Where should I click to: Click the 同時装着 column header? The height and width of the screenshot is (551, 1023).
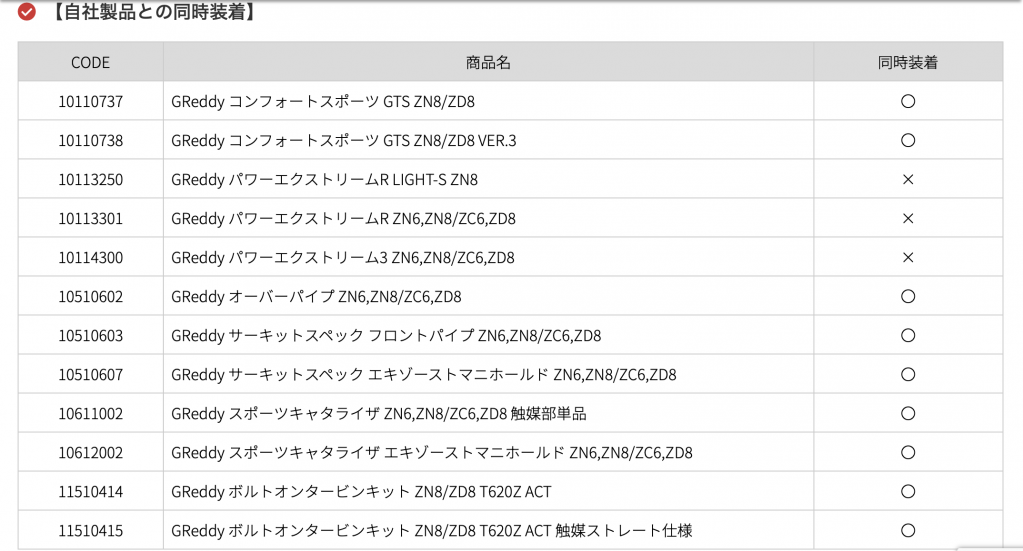pyautogui.click(x=908, y=62)
